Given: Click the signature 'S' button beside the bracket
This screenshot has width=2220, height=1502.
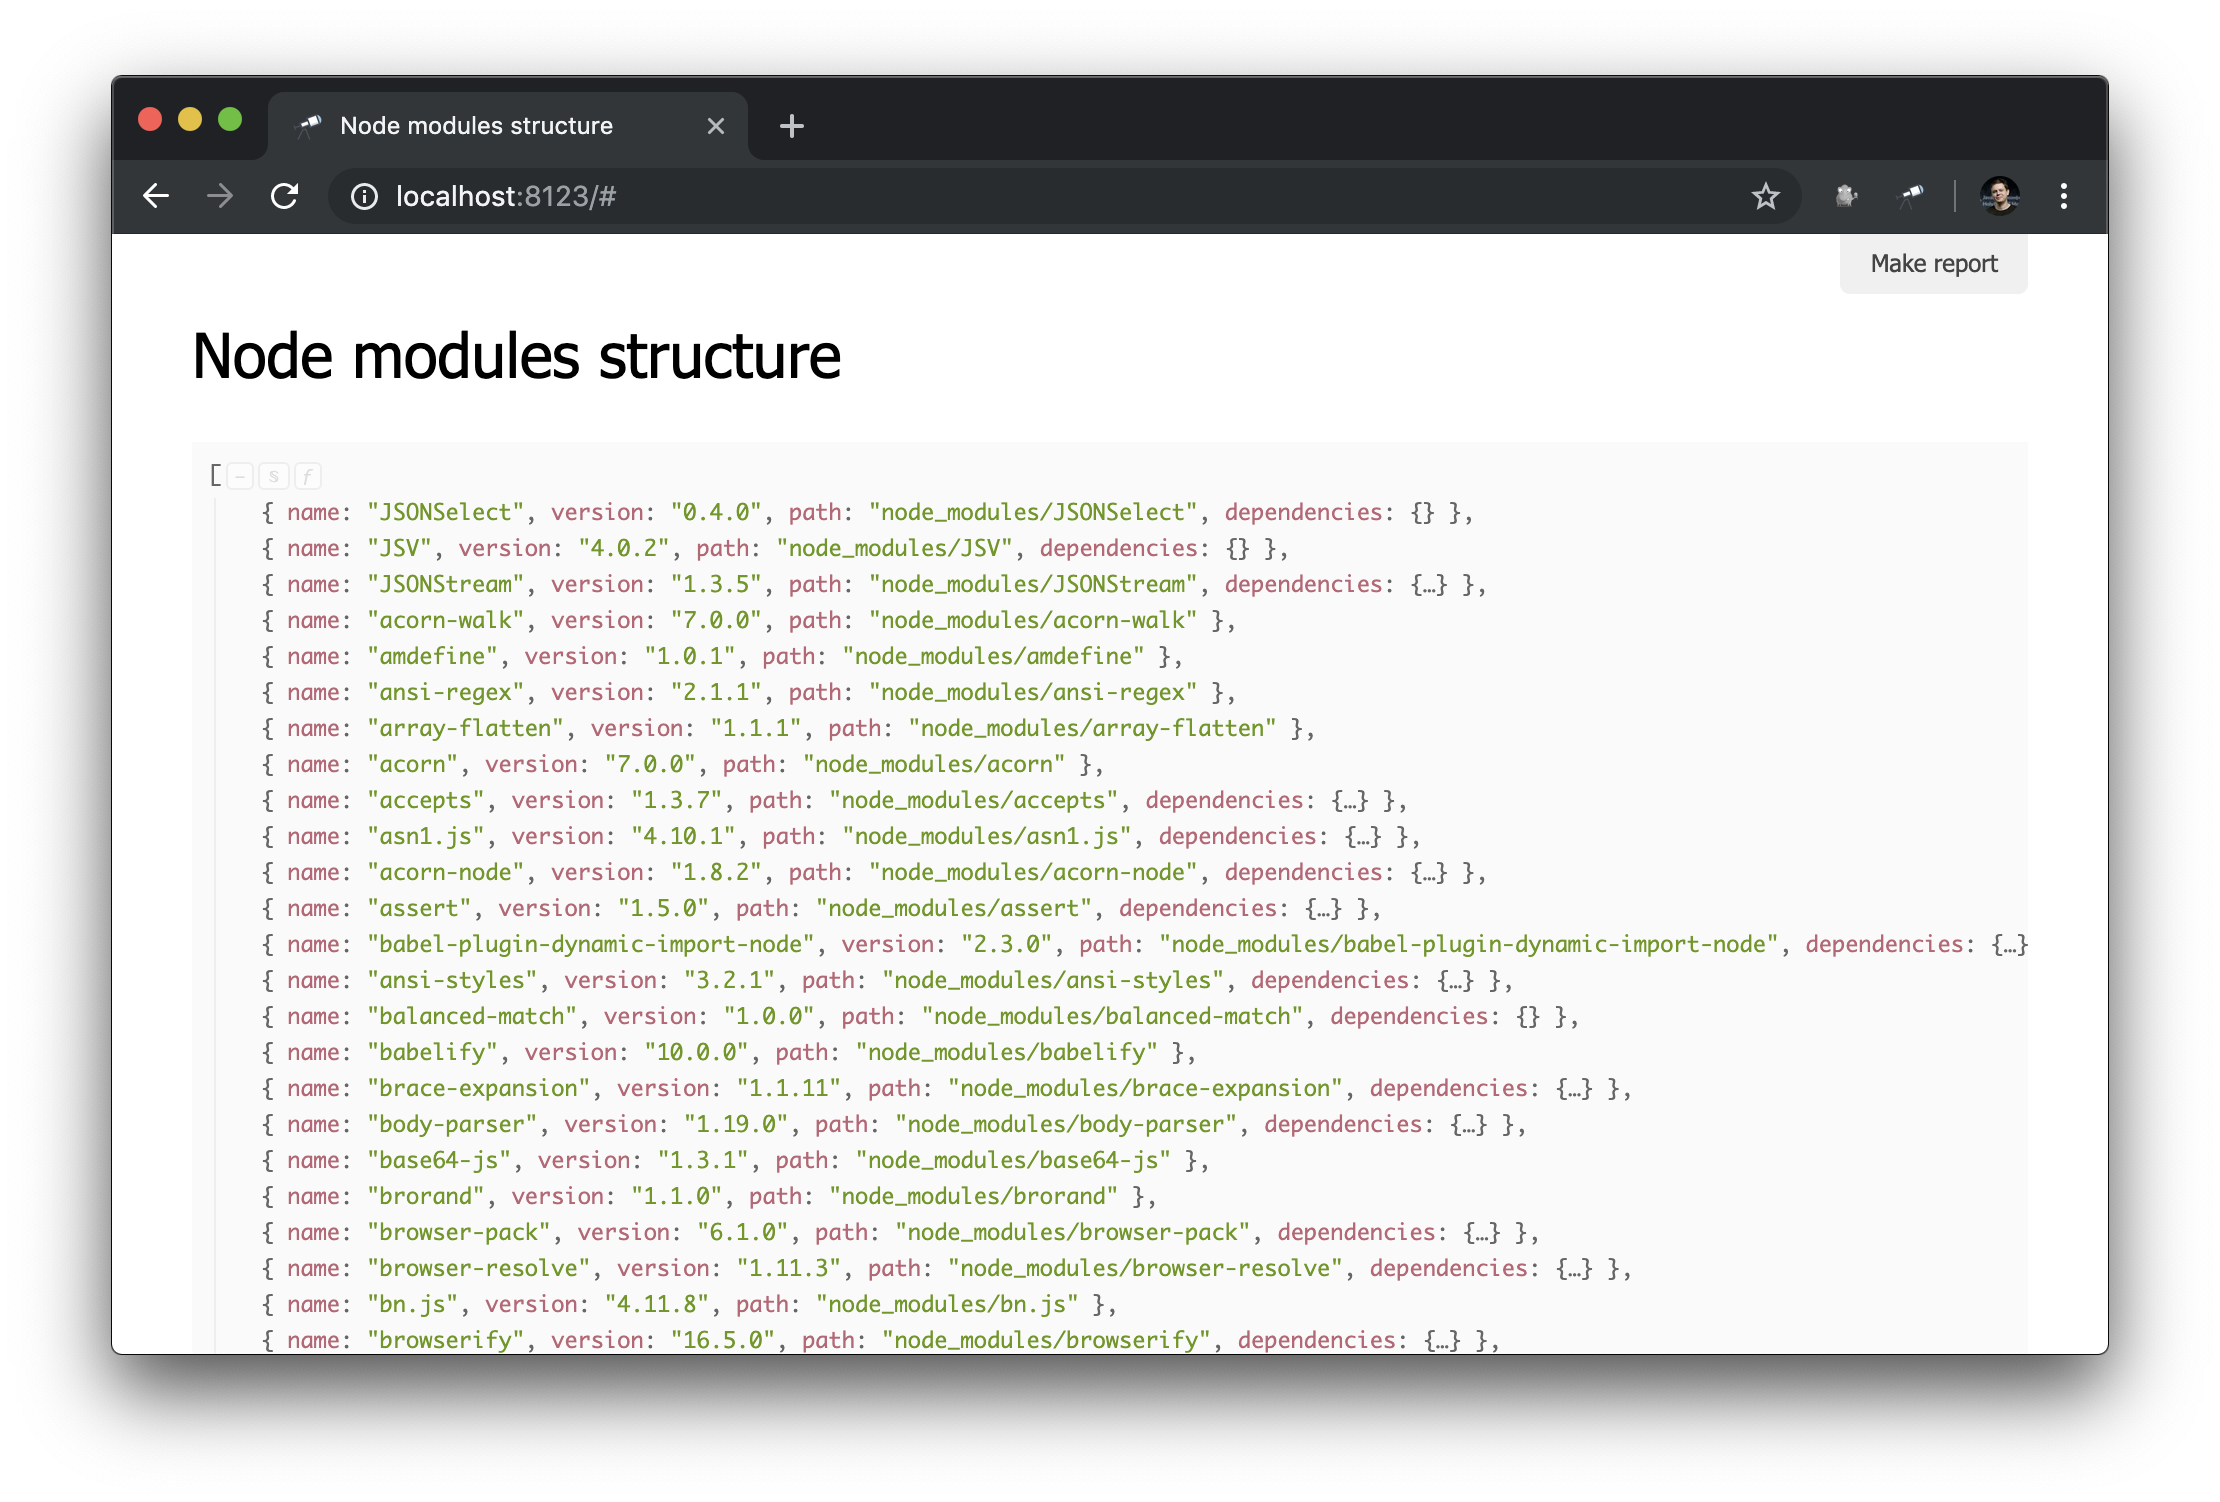Looking at the screenshot, I should pyautogui.click(x=274, y=476).
